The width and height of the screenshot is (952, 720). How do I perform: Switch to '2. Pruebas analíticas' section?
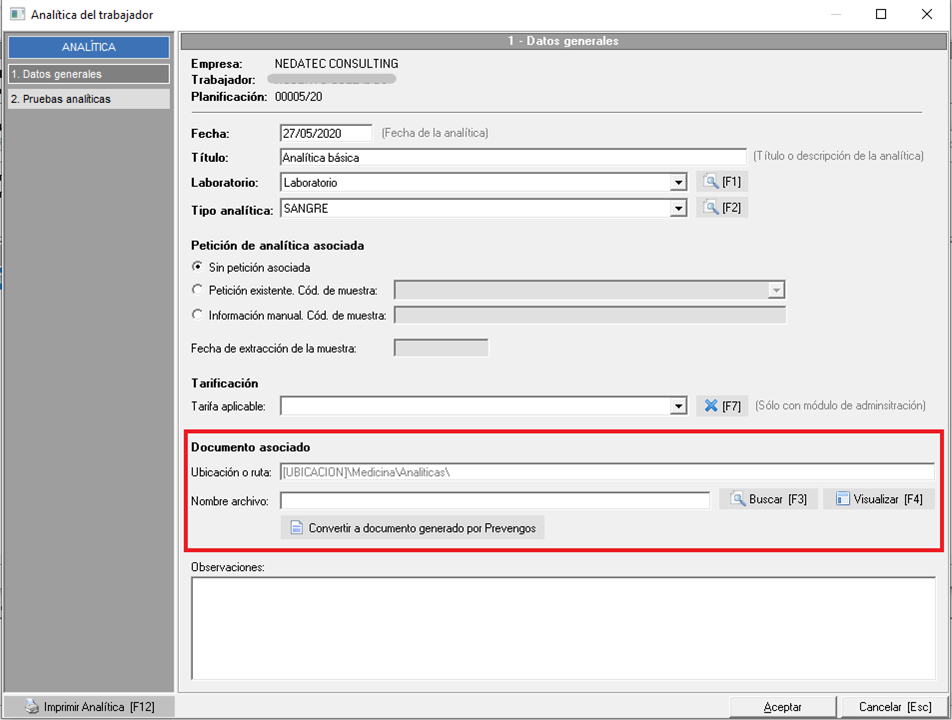pyautogui.click(x=88, y=99)
